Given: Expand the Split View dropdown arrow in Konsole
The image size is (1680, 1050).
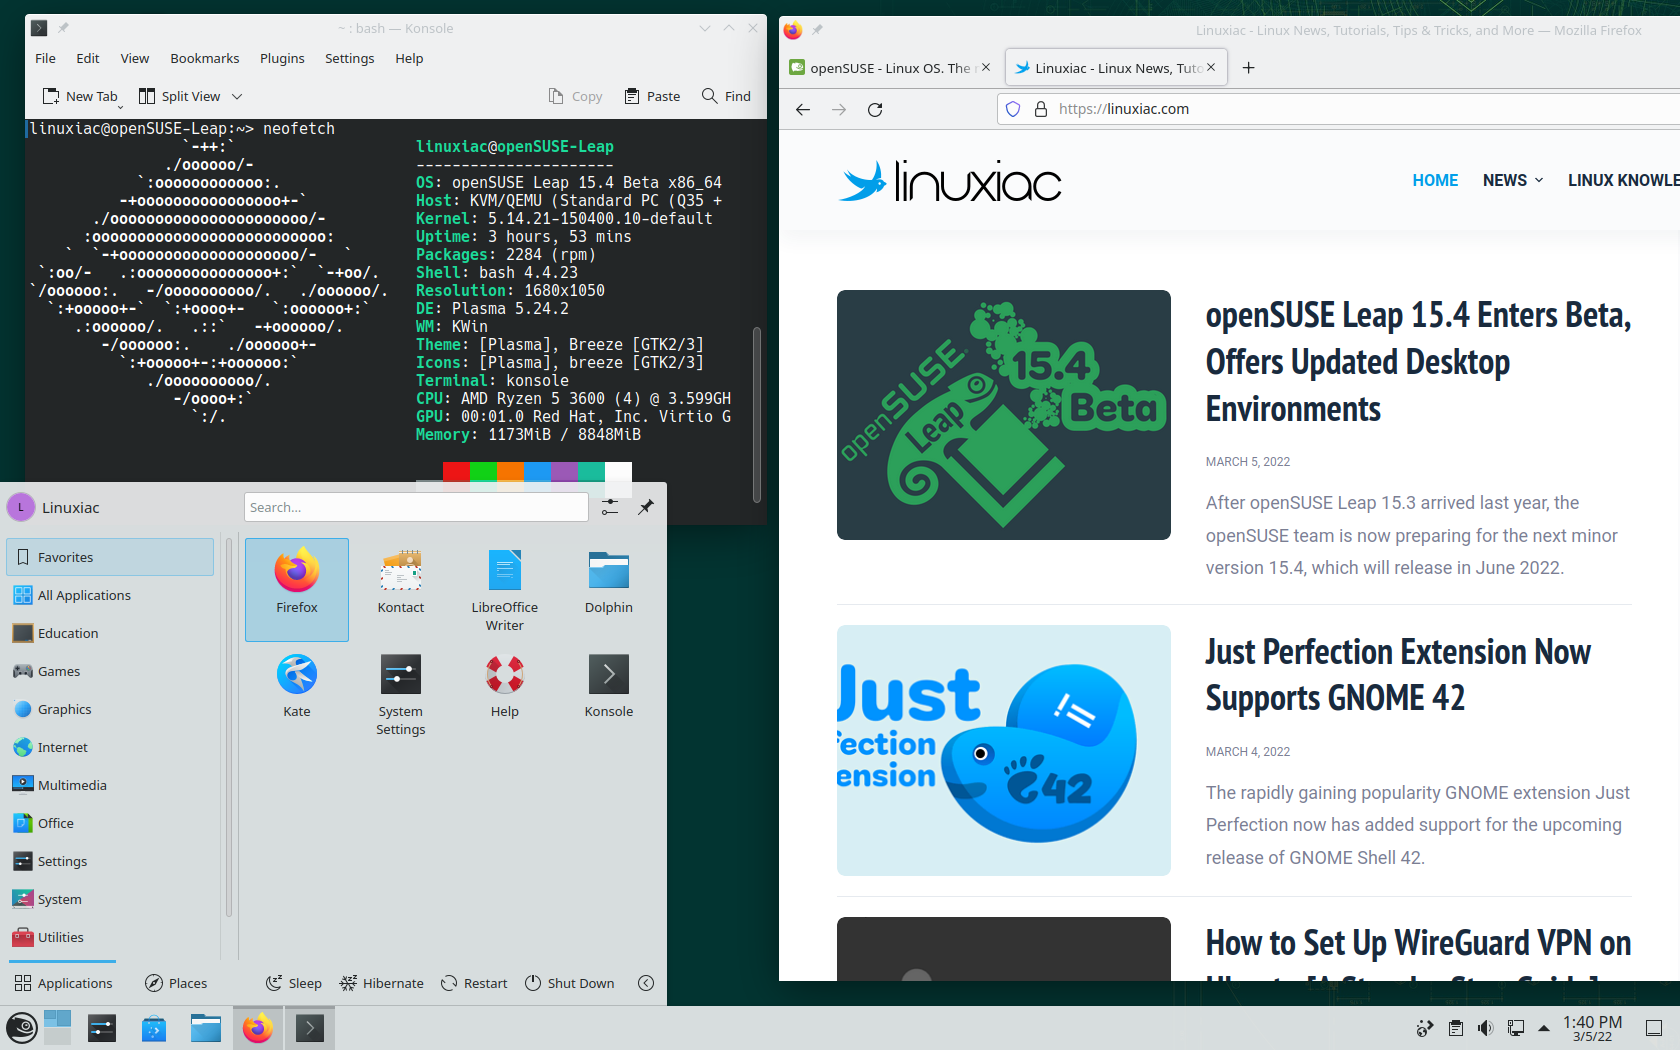Looking at the screenshot, I should point(237,96).
